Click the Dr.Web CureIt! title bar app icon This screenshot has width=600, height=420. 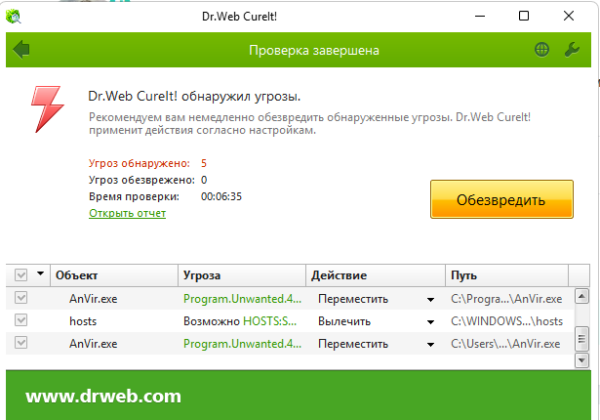pyautogui.click(x=14, y=16)
